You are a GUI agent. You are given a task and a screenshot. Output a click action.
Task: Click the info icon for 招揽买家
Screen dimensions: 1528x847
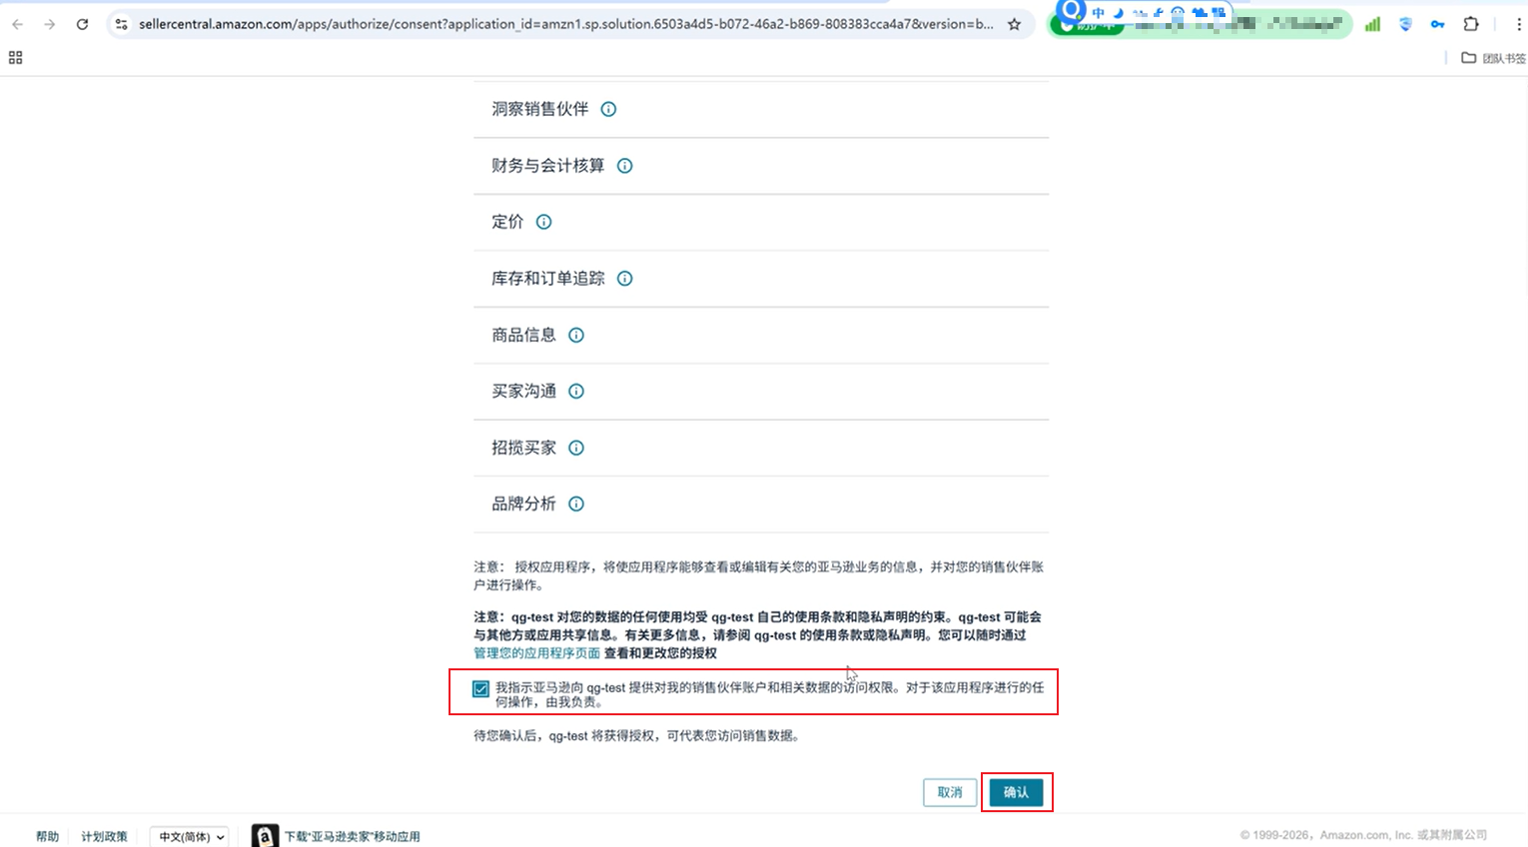576,448
